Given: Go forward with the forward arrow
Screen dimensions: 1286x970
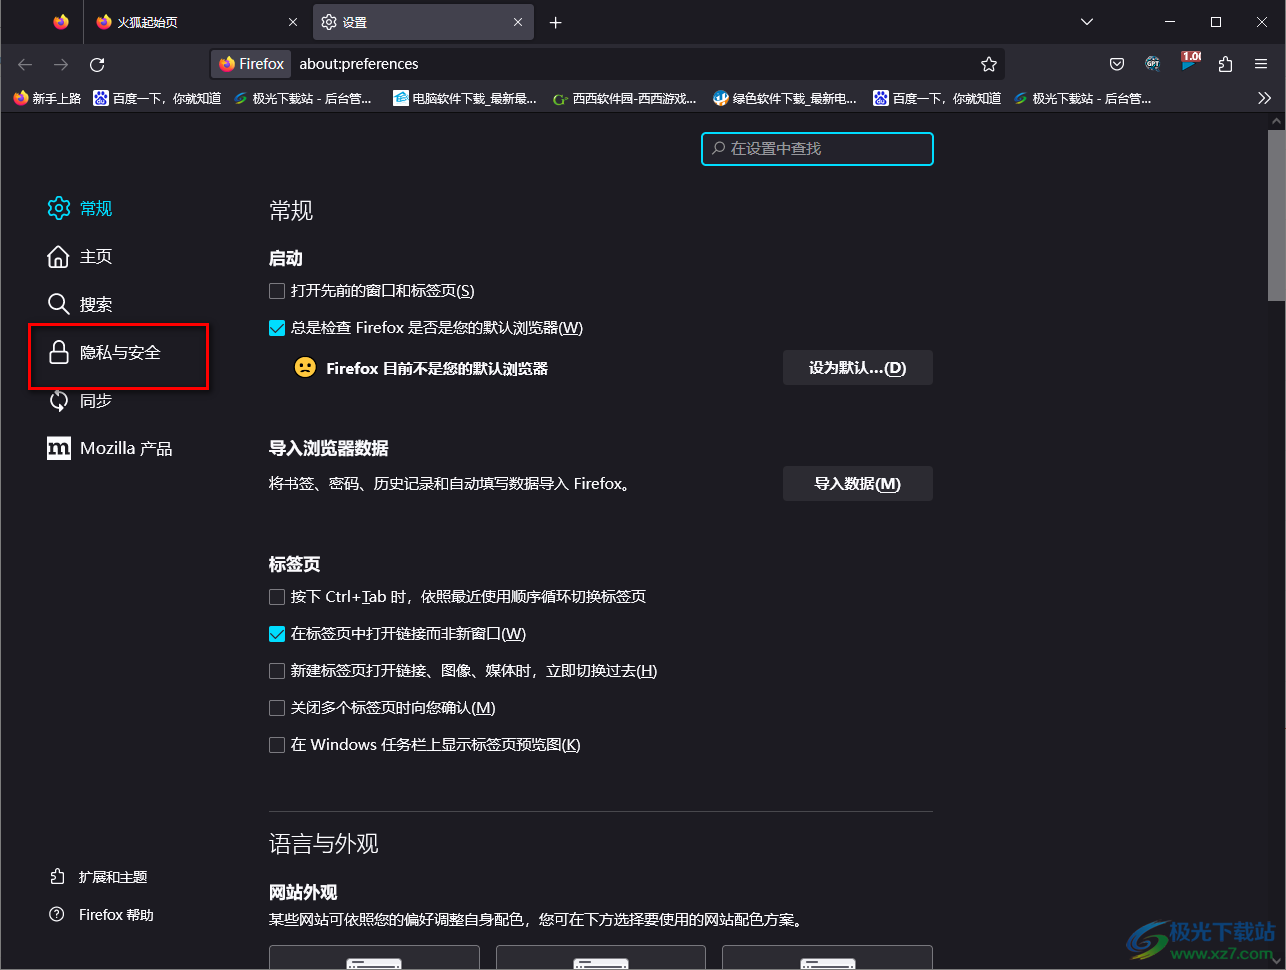Looking at the screenshot, I should tap(61, 64).
